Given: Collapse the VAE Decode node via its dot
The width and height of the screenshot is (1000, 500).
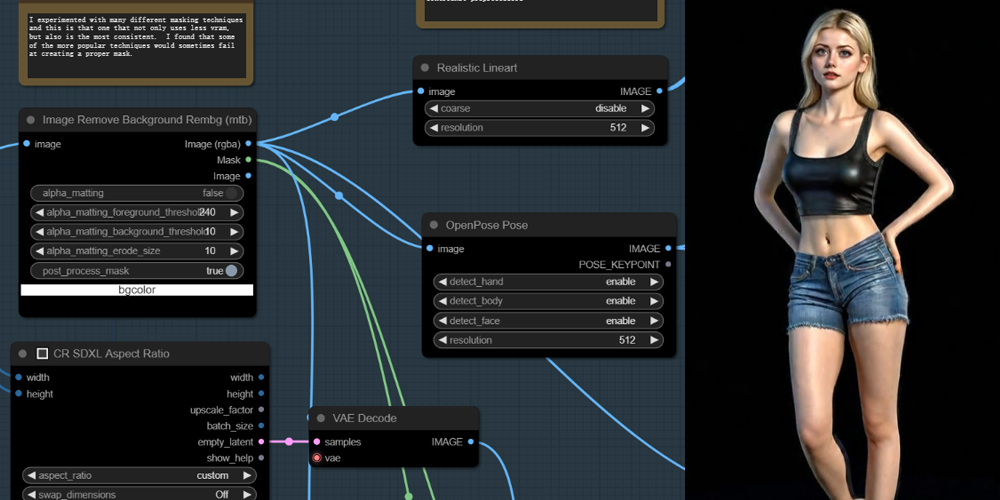Looking at the screenshot, I should click(321, 418).
